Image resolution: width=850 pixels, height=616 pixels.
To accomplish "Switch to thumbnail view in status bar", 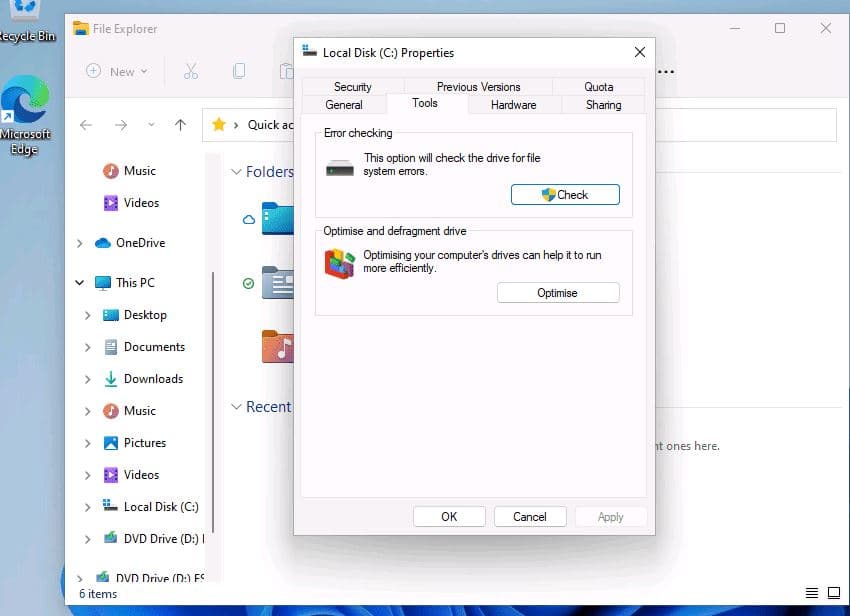I will tap(832, 594).
